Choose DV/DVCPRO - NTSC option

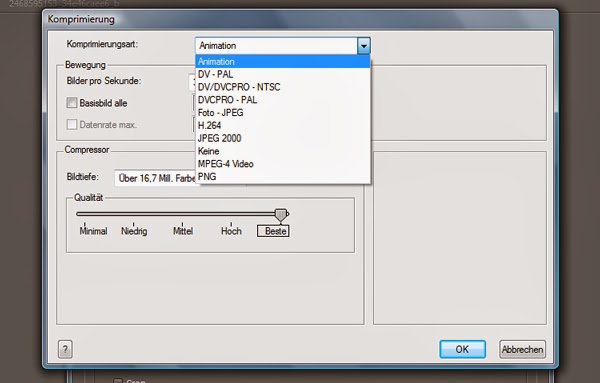283,87
